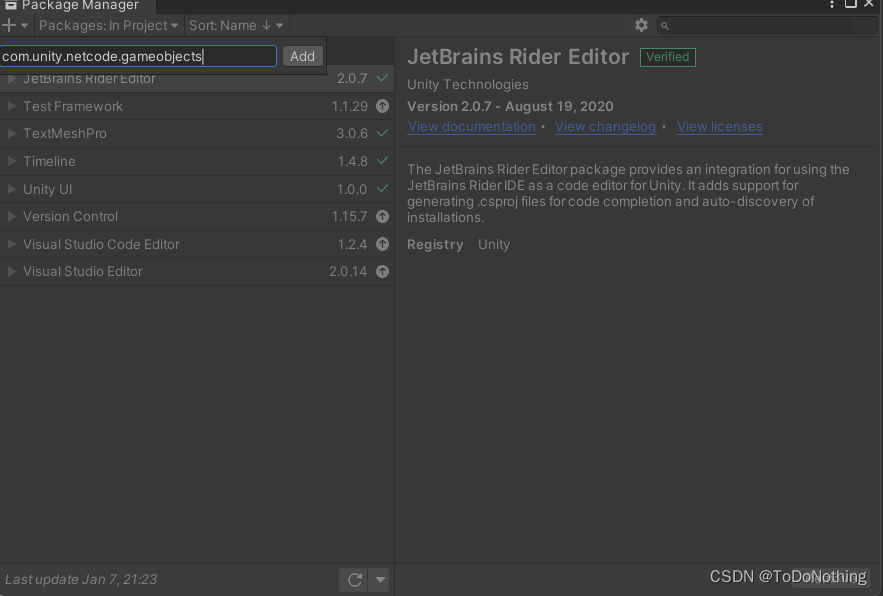Viewport: 883px width, 596px height.
Task: Select the Unity UI package
Action: pyautogui.click(x=197, y=189)
